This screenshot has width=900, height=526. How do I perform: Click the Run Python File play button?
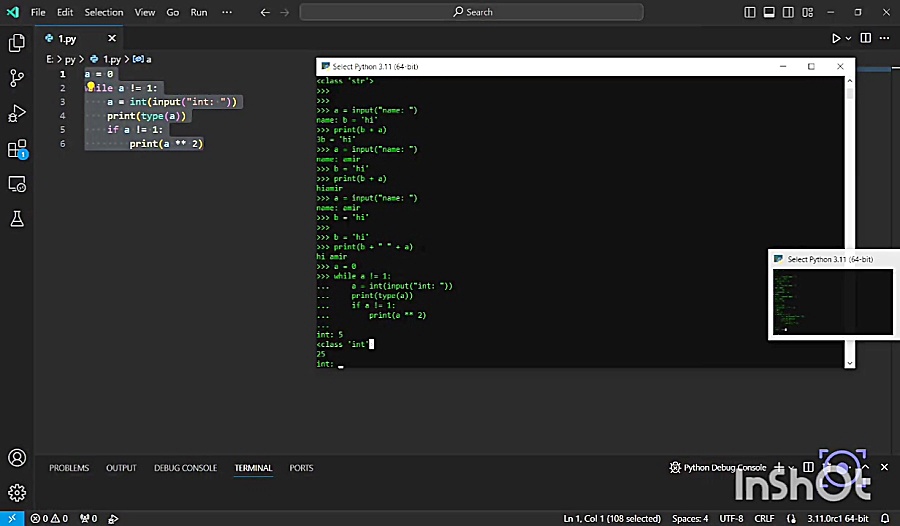click(x=836, y=38)
